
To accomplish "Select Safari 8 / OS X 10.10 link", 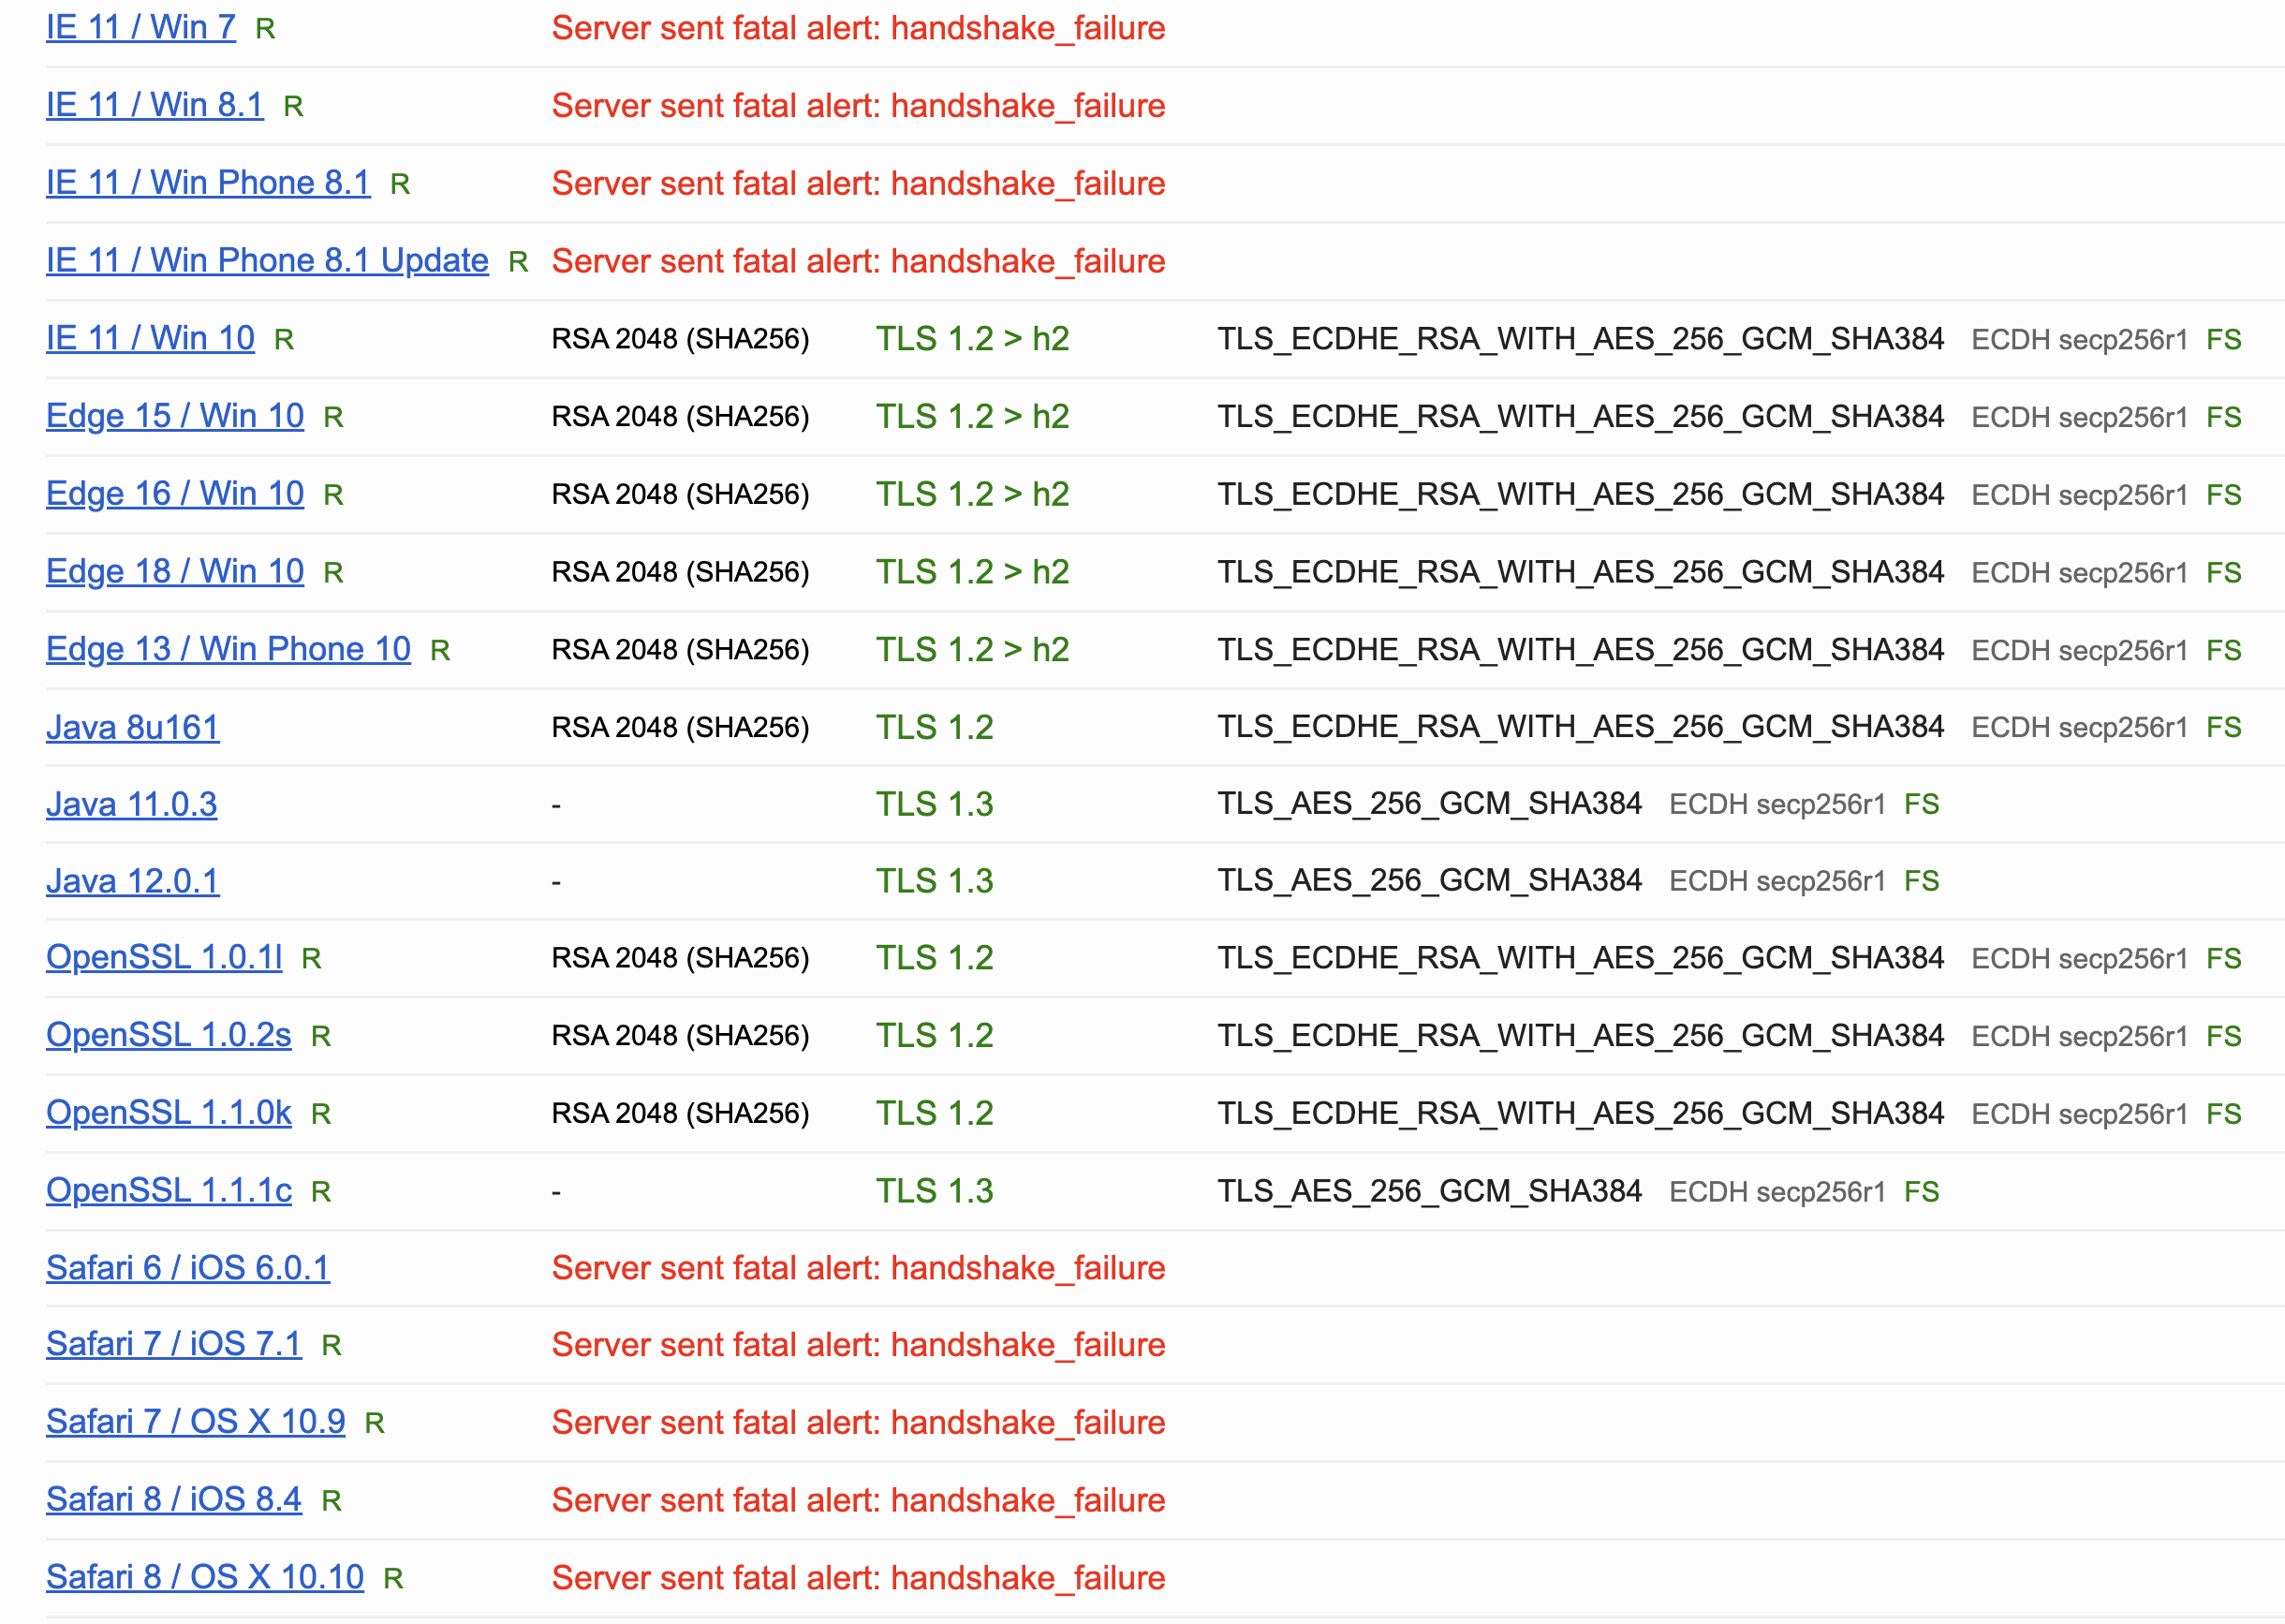I will [x=204, y=1577].
